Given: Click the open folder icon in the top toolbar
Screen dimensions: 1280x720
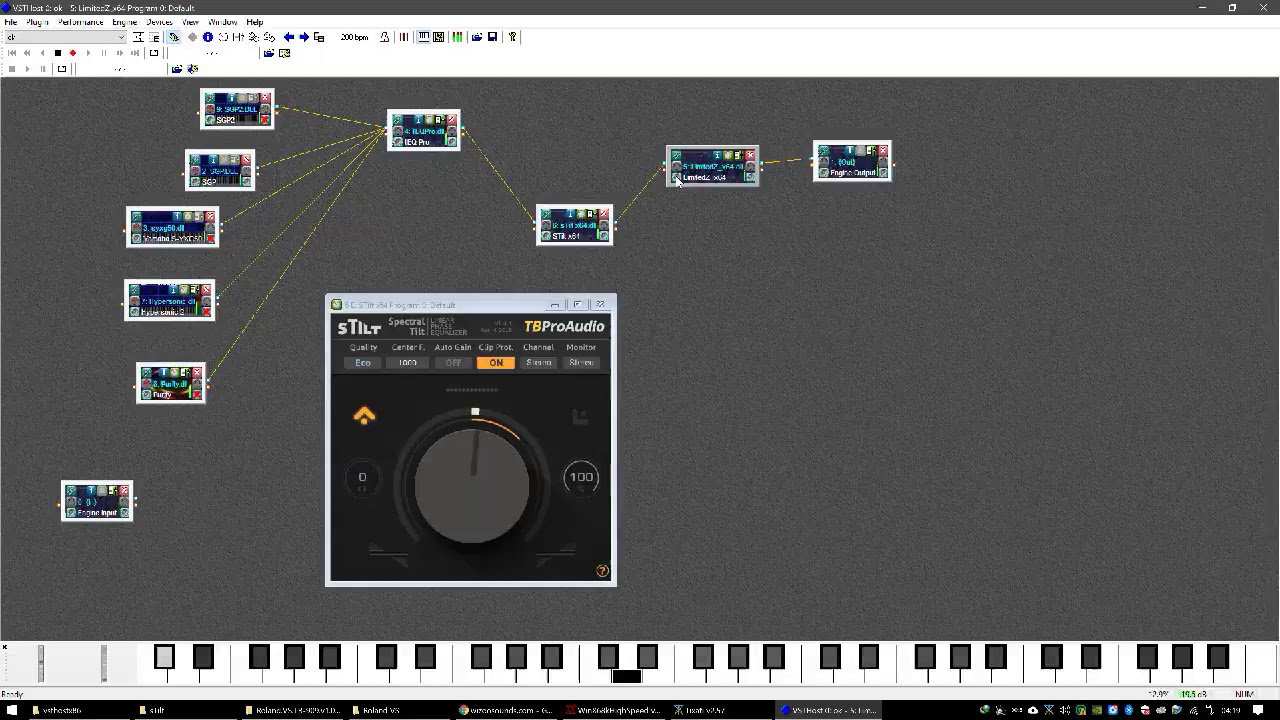Looking at the screenshot, I should 477,37.
